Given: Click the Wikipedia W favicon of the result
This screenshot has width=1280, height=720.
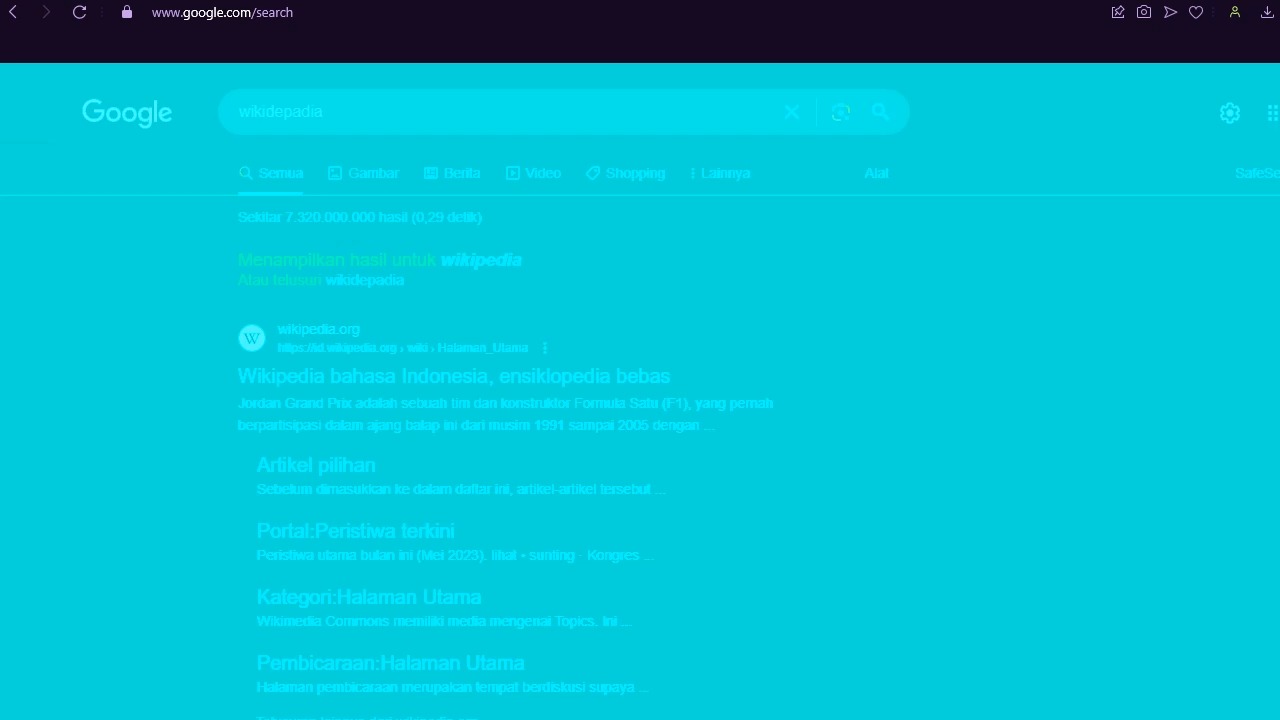Looking at the screenshot, I should tap(252, 338).
